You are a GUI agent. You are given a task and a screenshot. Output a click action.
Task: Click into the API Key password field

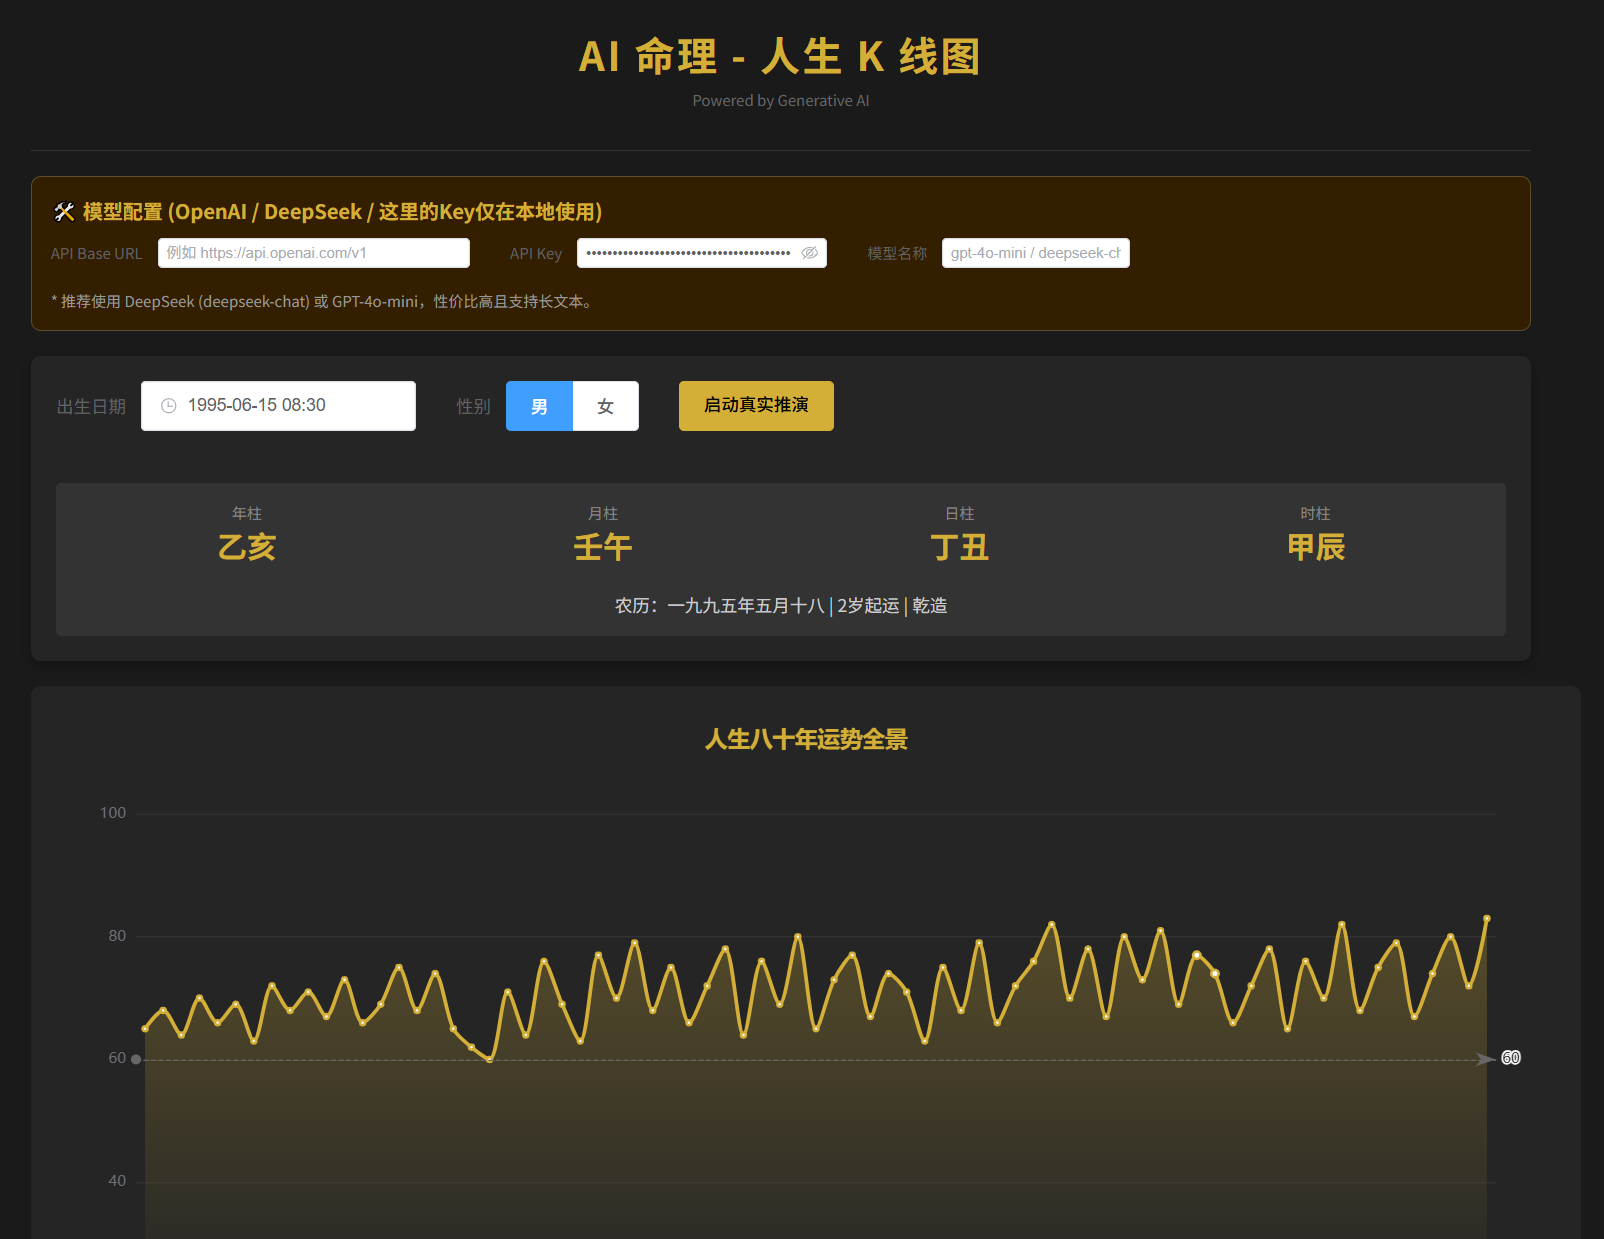(x=688, y=253)
